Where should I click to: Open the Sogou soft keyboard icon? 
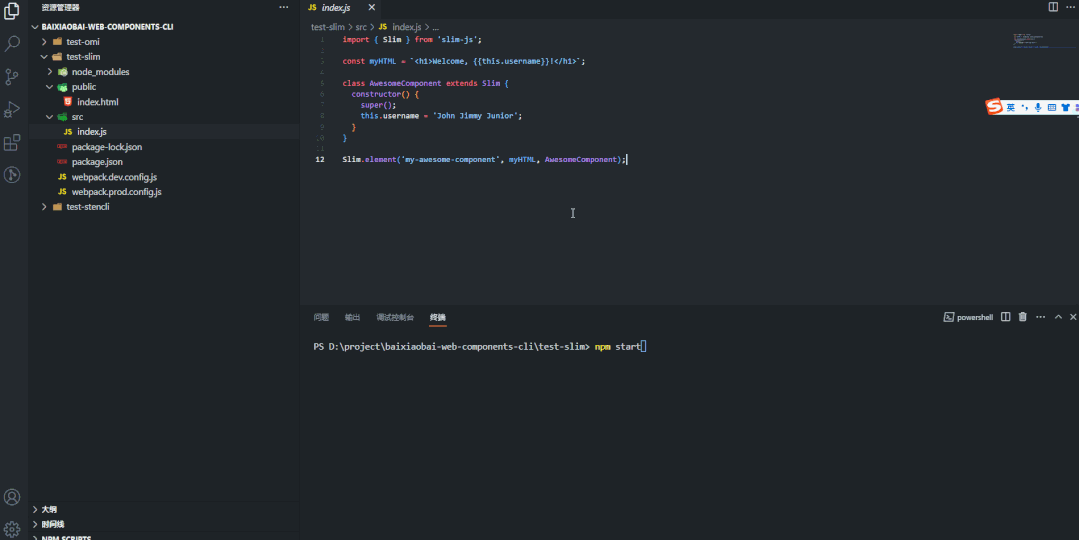tap(1051, 107)
